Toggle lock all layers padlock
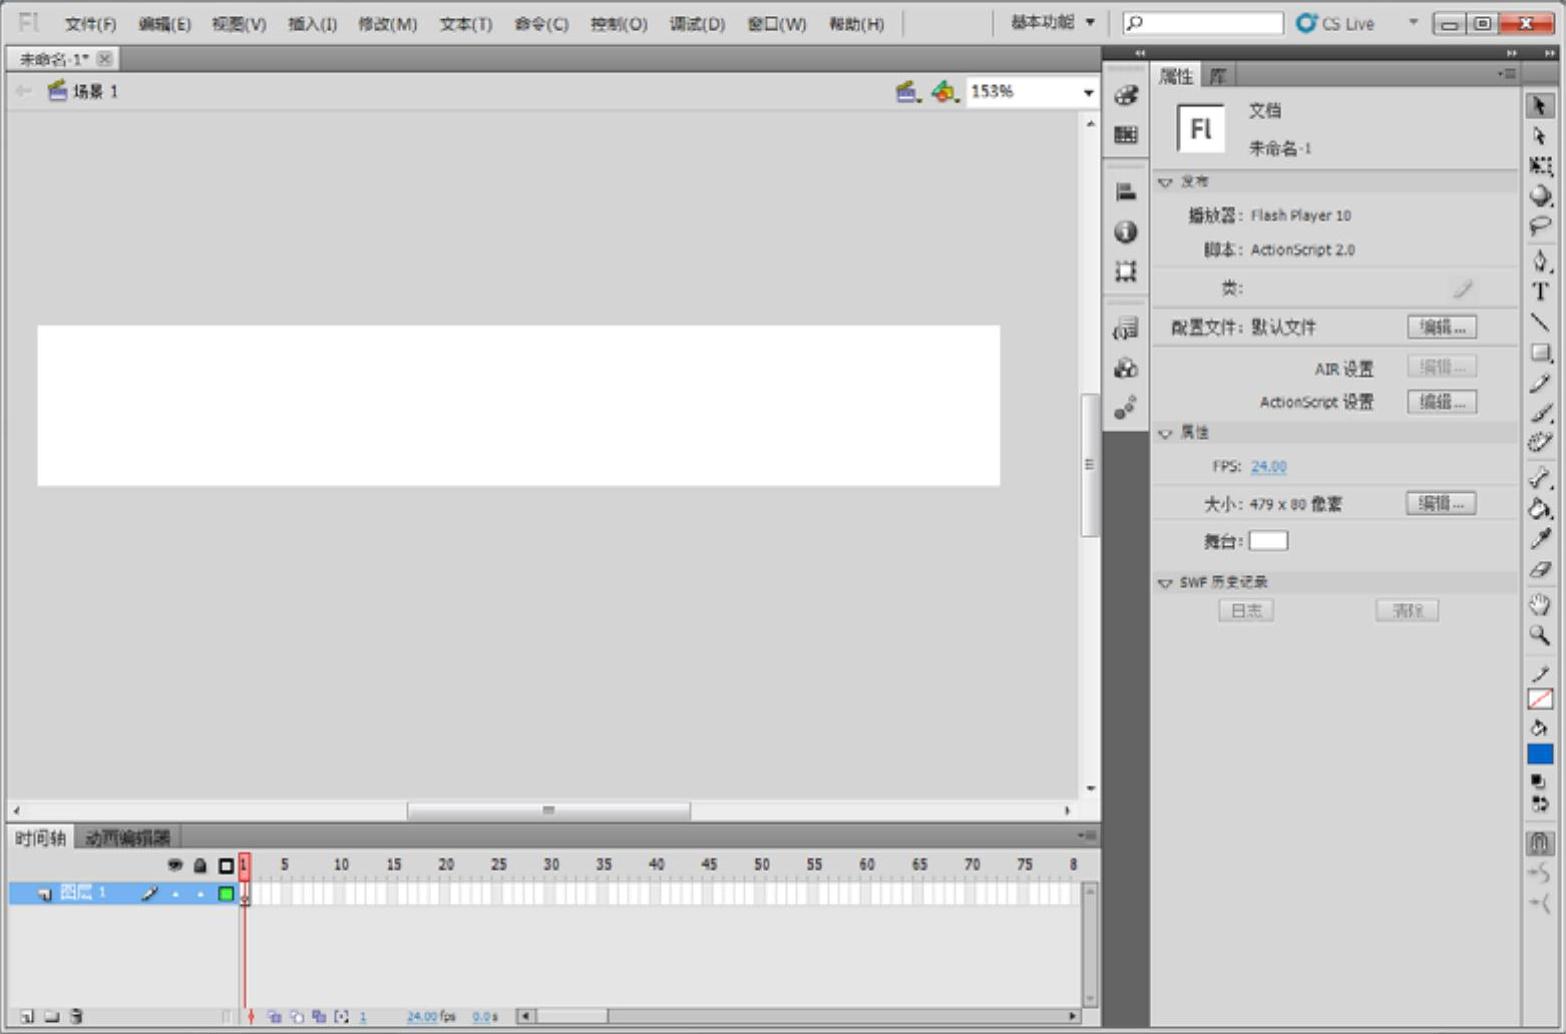This screenshot has width=1566, height=1034. coord(200,865)
